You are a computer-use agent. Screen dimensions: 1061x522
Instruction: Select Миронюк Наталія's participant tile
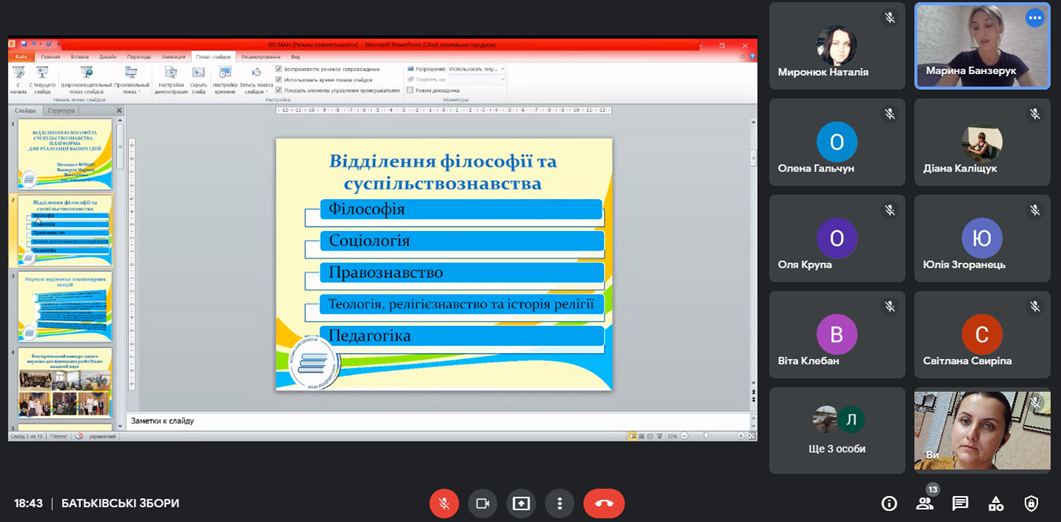tap(837, 46)
